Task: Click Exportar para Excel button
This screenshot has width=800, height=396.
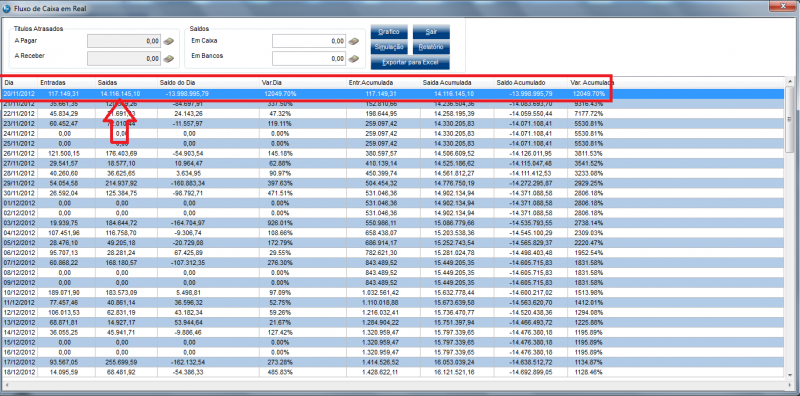Action: [x=410, y=63]
